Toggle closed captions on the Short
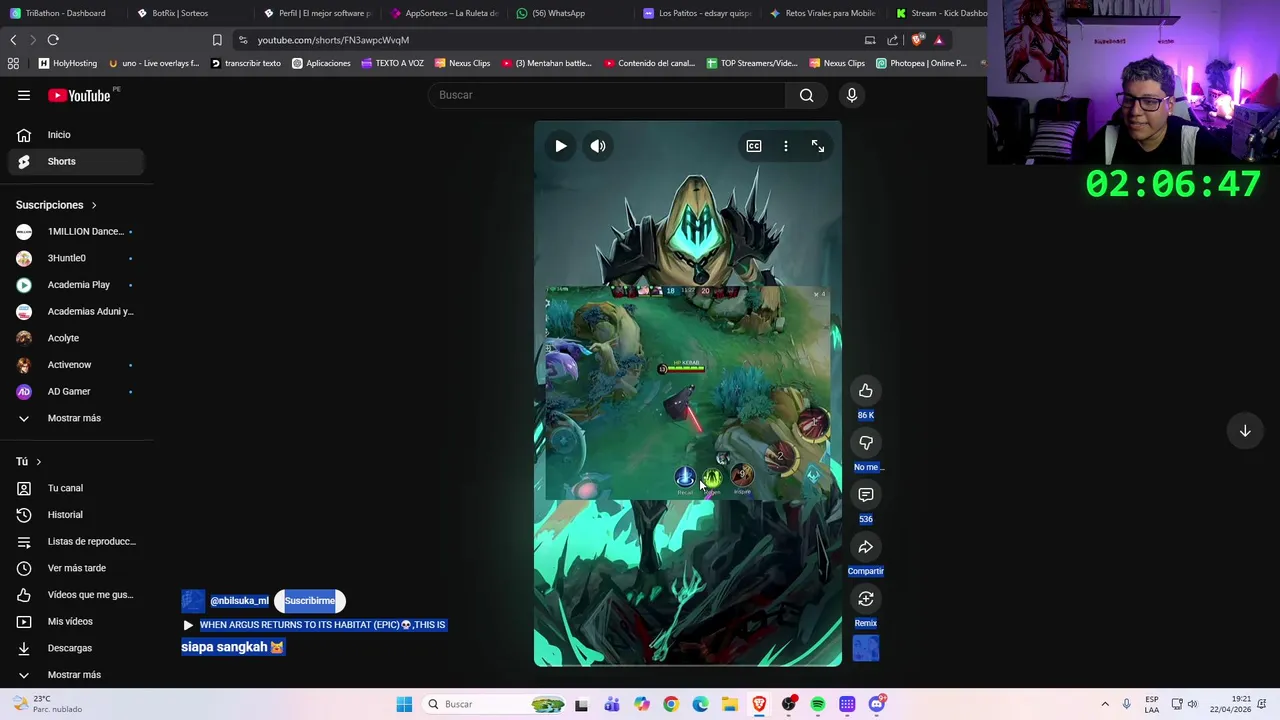 coord(754,146)
